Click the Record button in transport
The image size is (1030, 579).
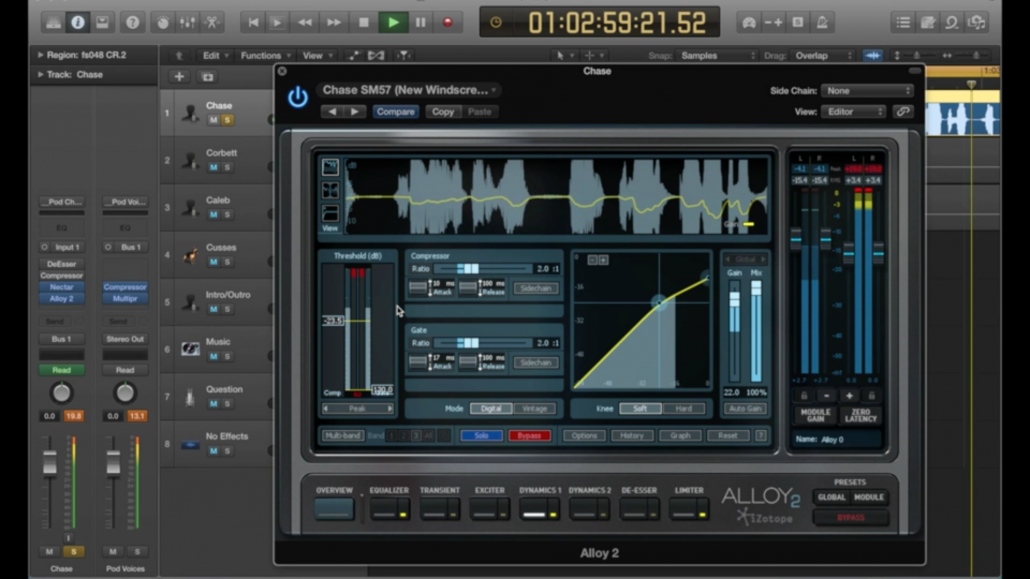pyautogui.click(x=447, y=22)
